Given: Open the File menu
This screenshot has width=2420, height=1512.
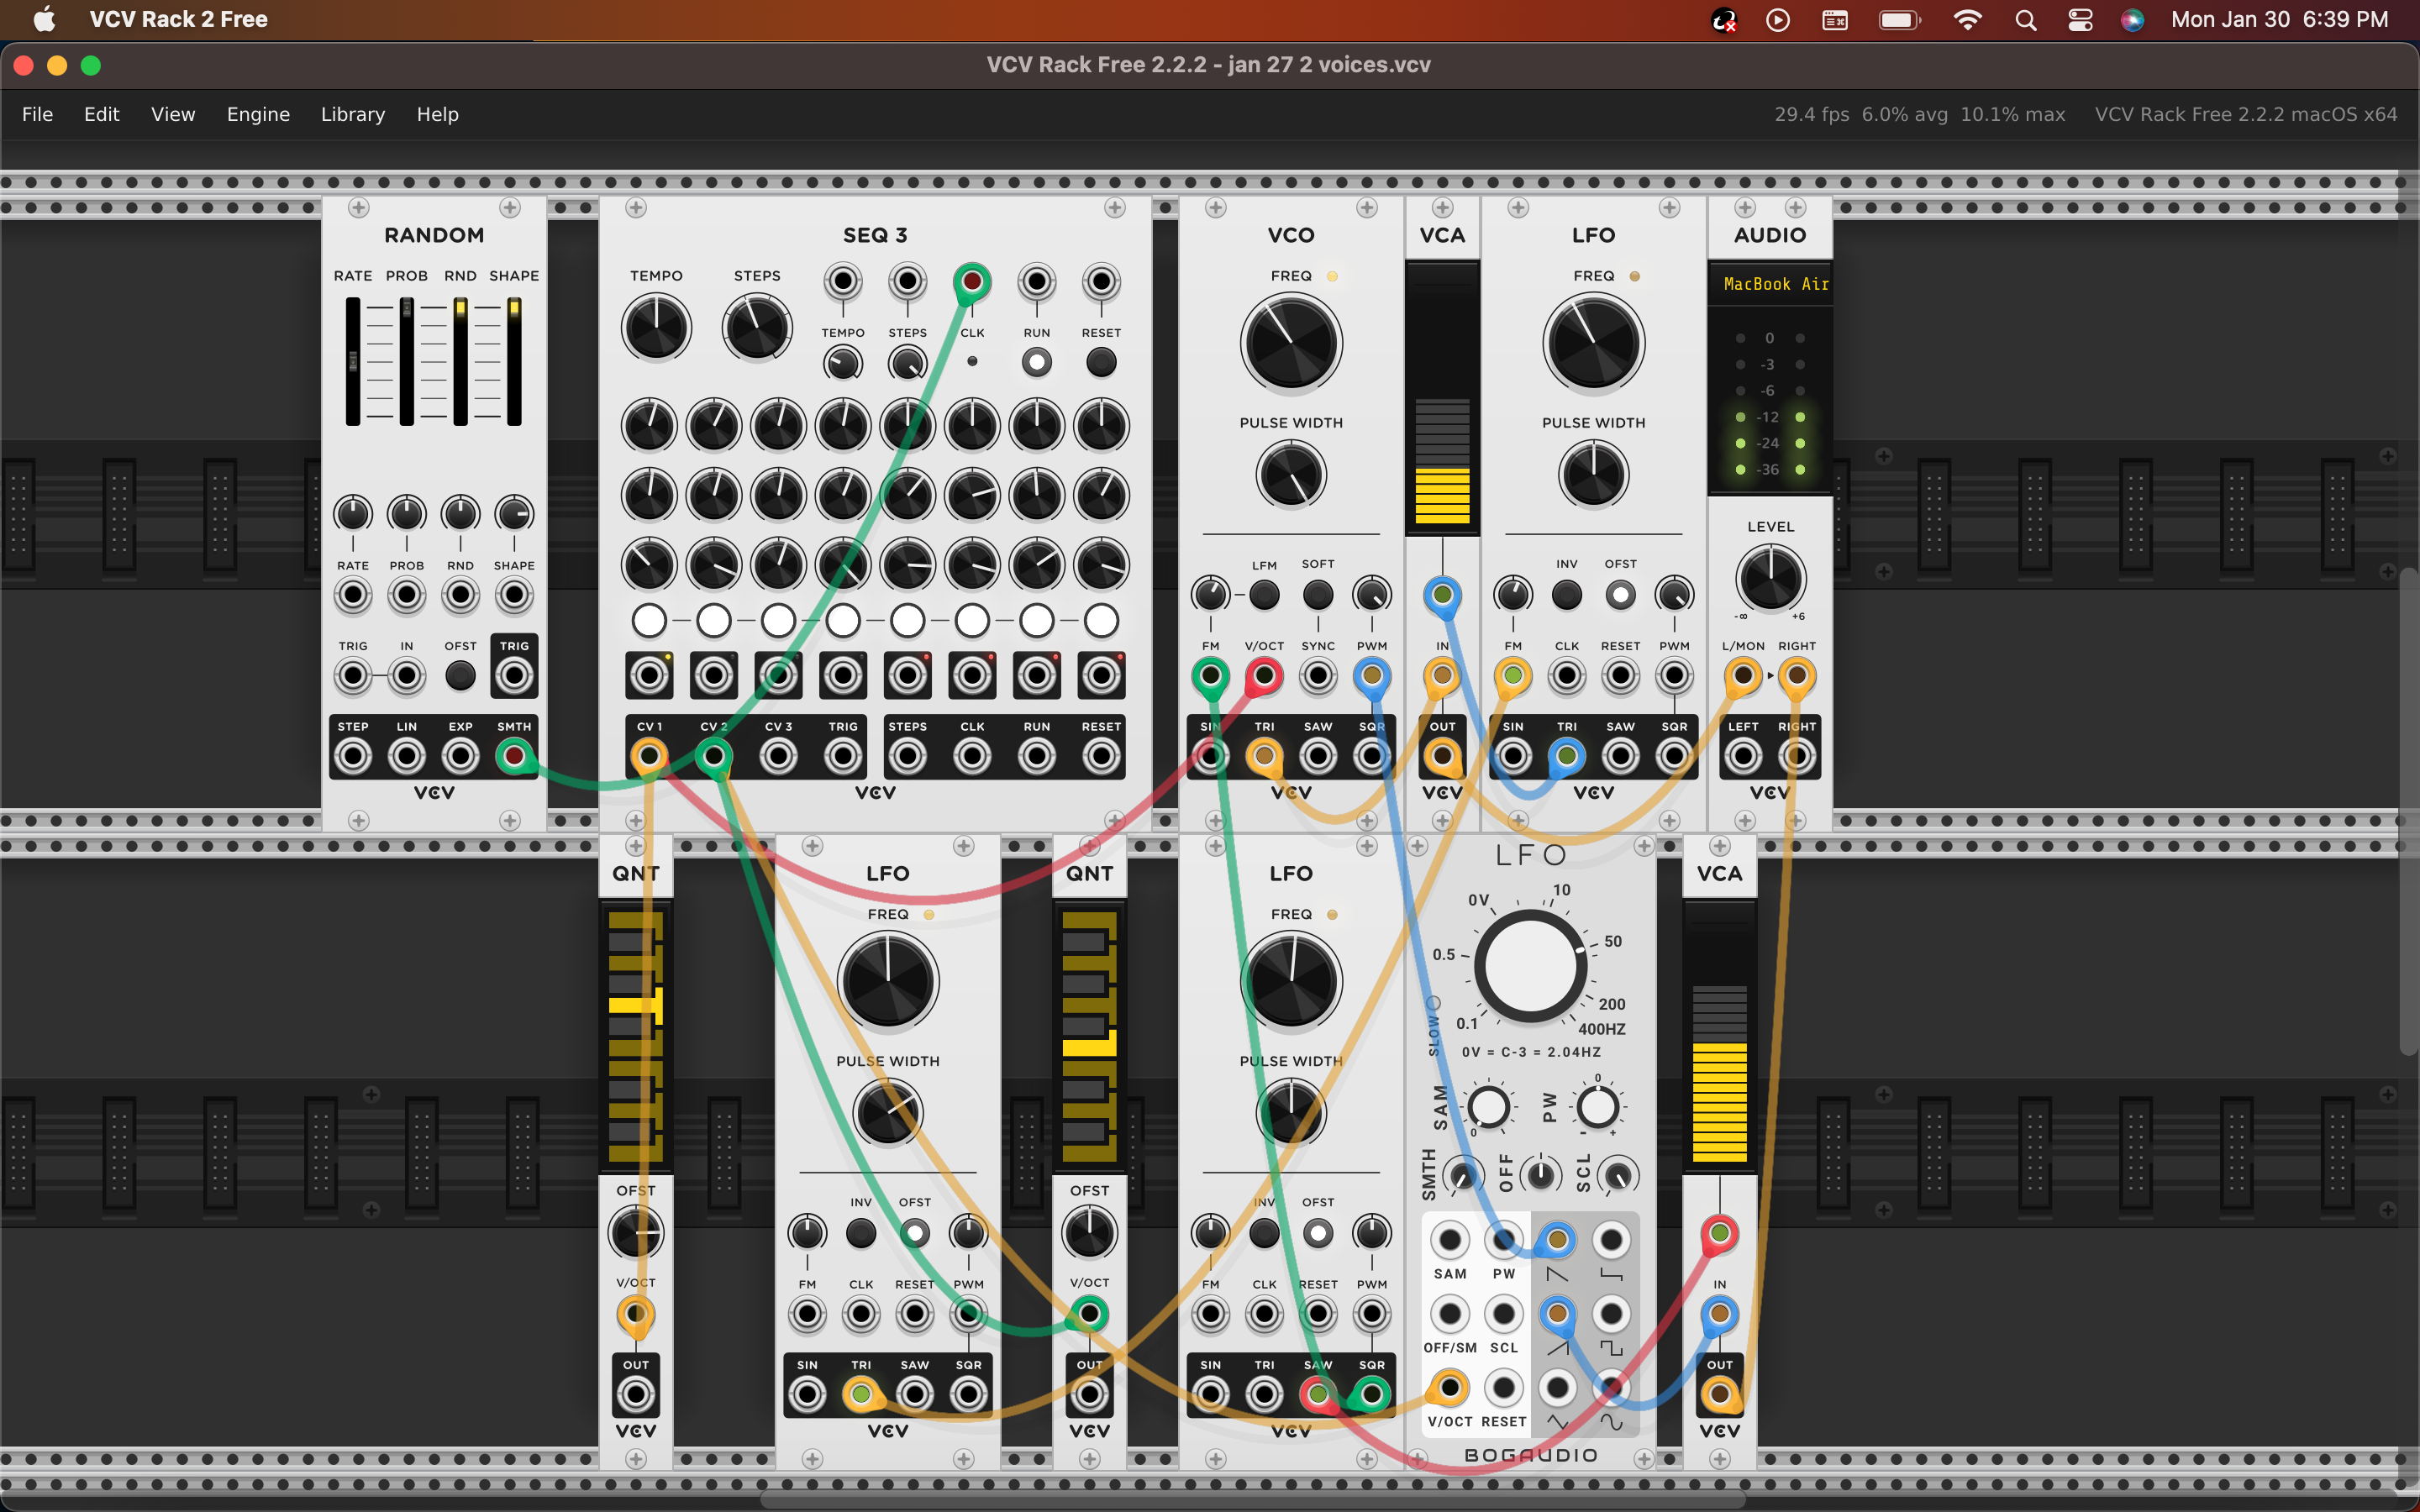Looking at the screenshot, I should 37,114.
